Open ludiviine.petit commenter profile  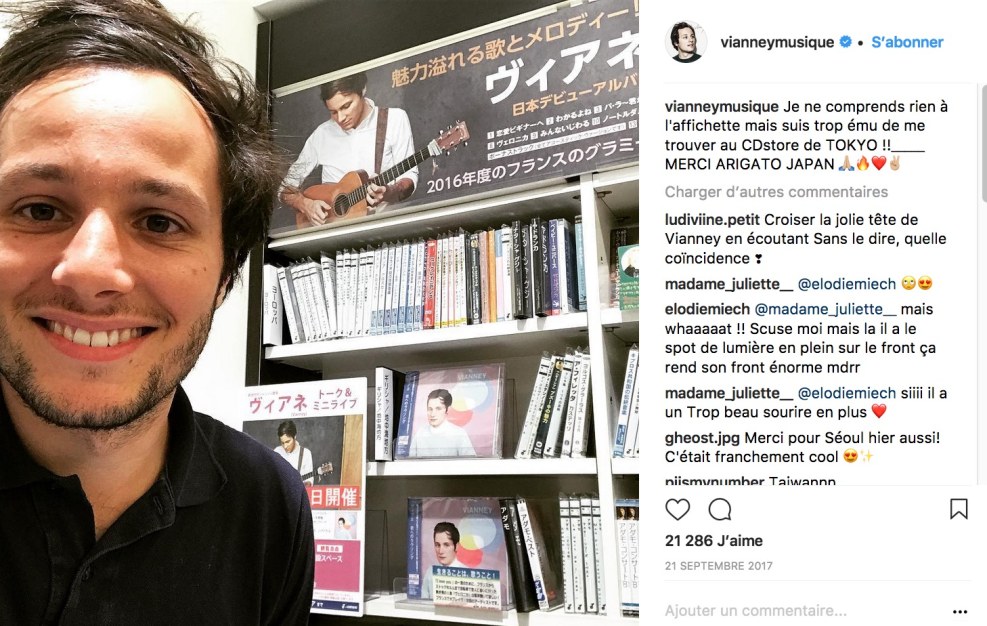tap(712, 220)
